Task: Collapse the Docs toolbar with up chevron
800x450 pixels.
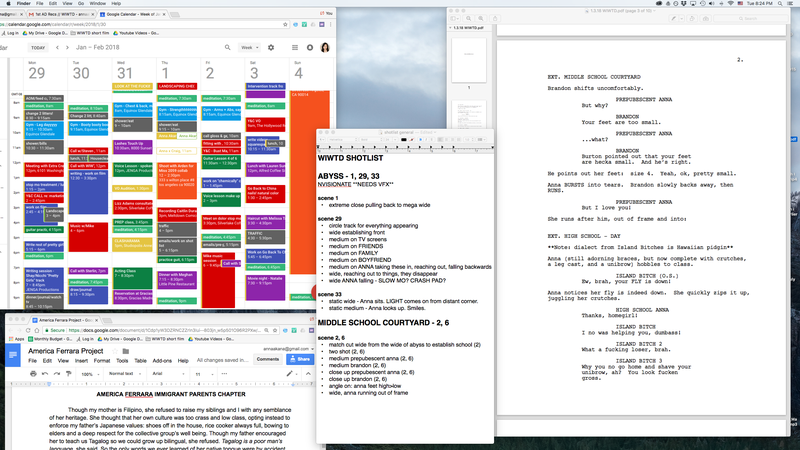Action: [308, 374]
